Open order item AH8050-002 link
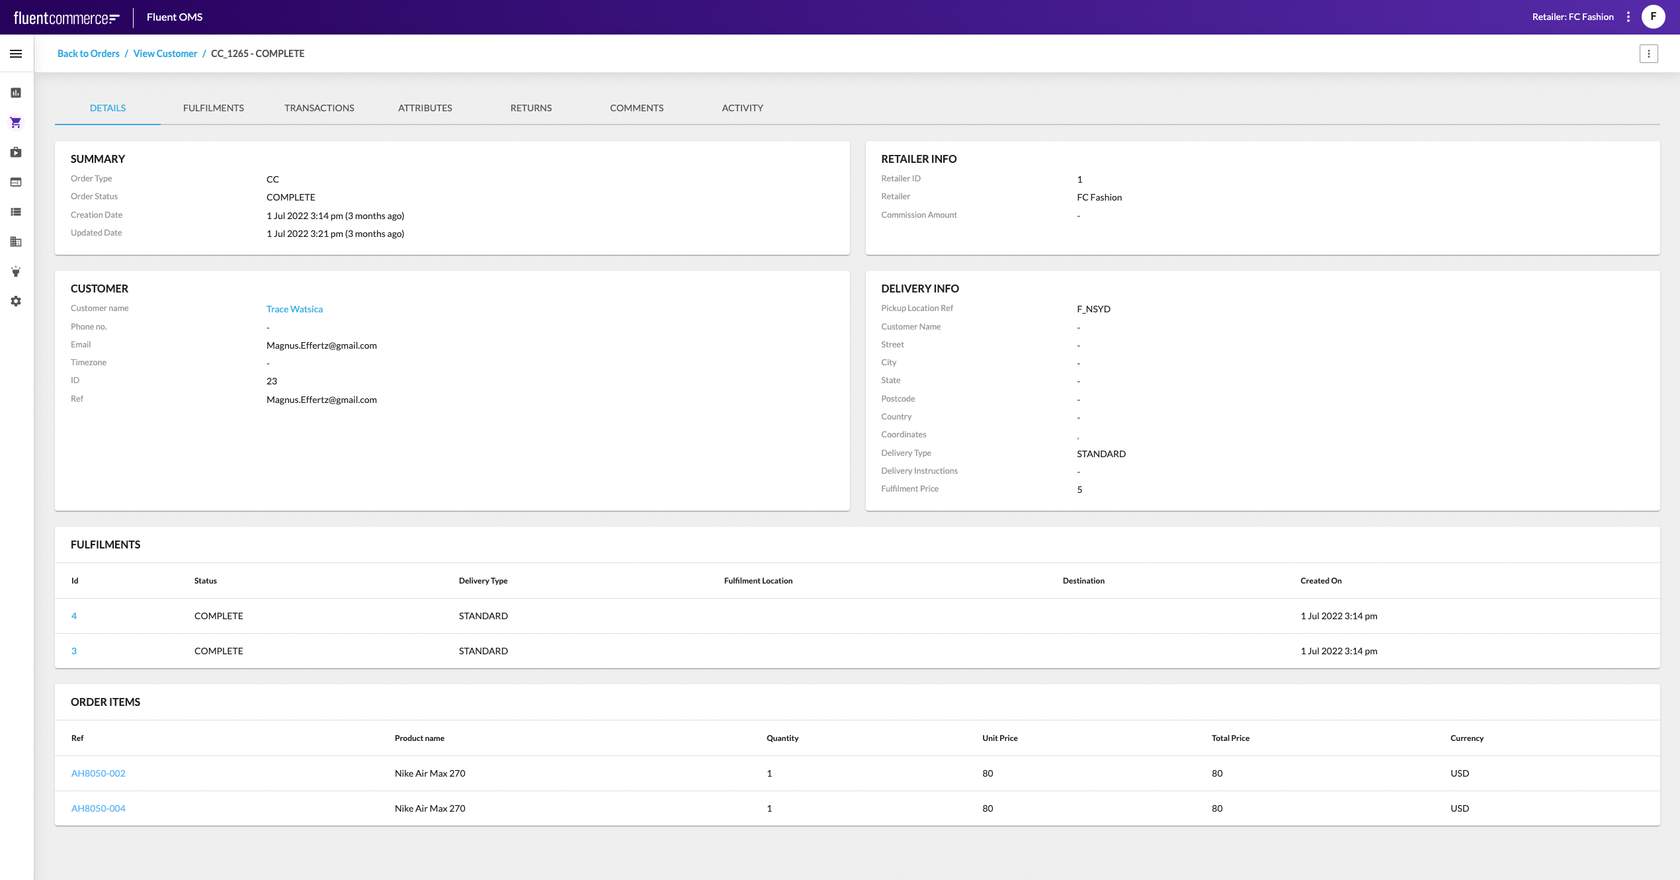The image size is (1680, 880). point(98,774)
